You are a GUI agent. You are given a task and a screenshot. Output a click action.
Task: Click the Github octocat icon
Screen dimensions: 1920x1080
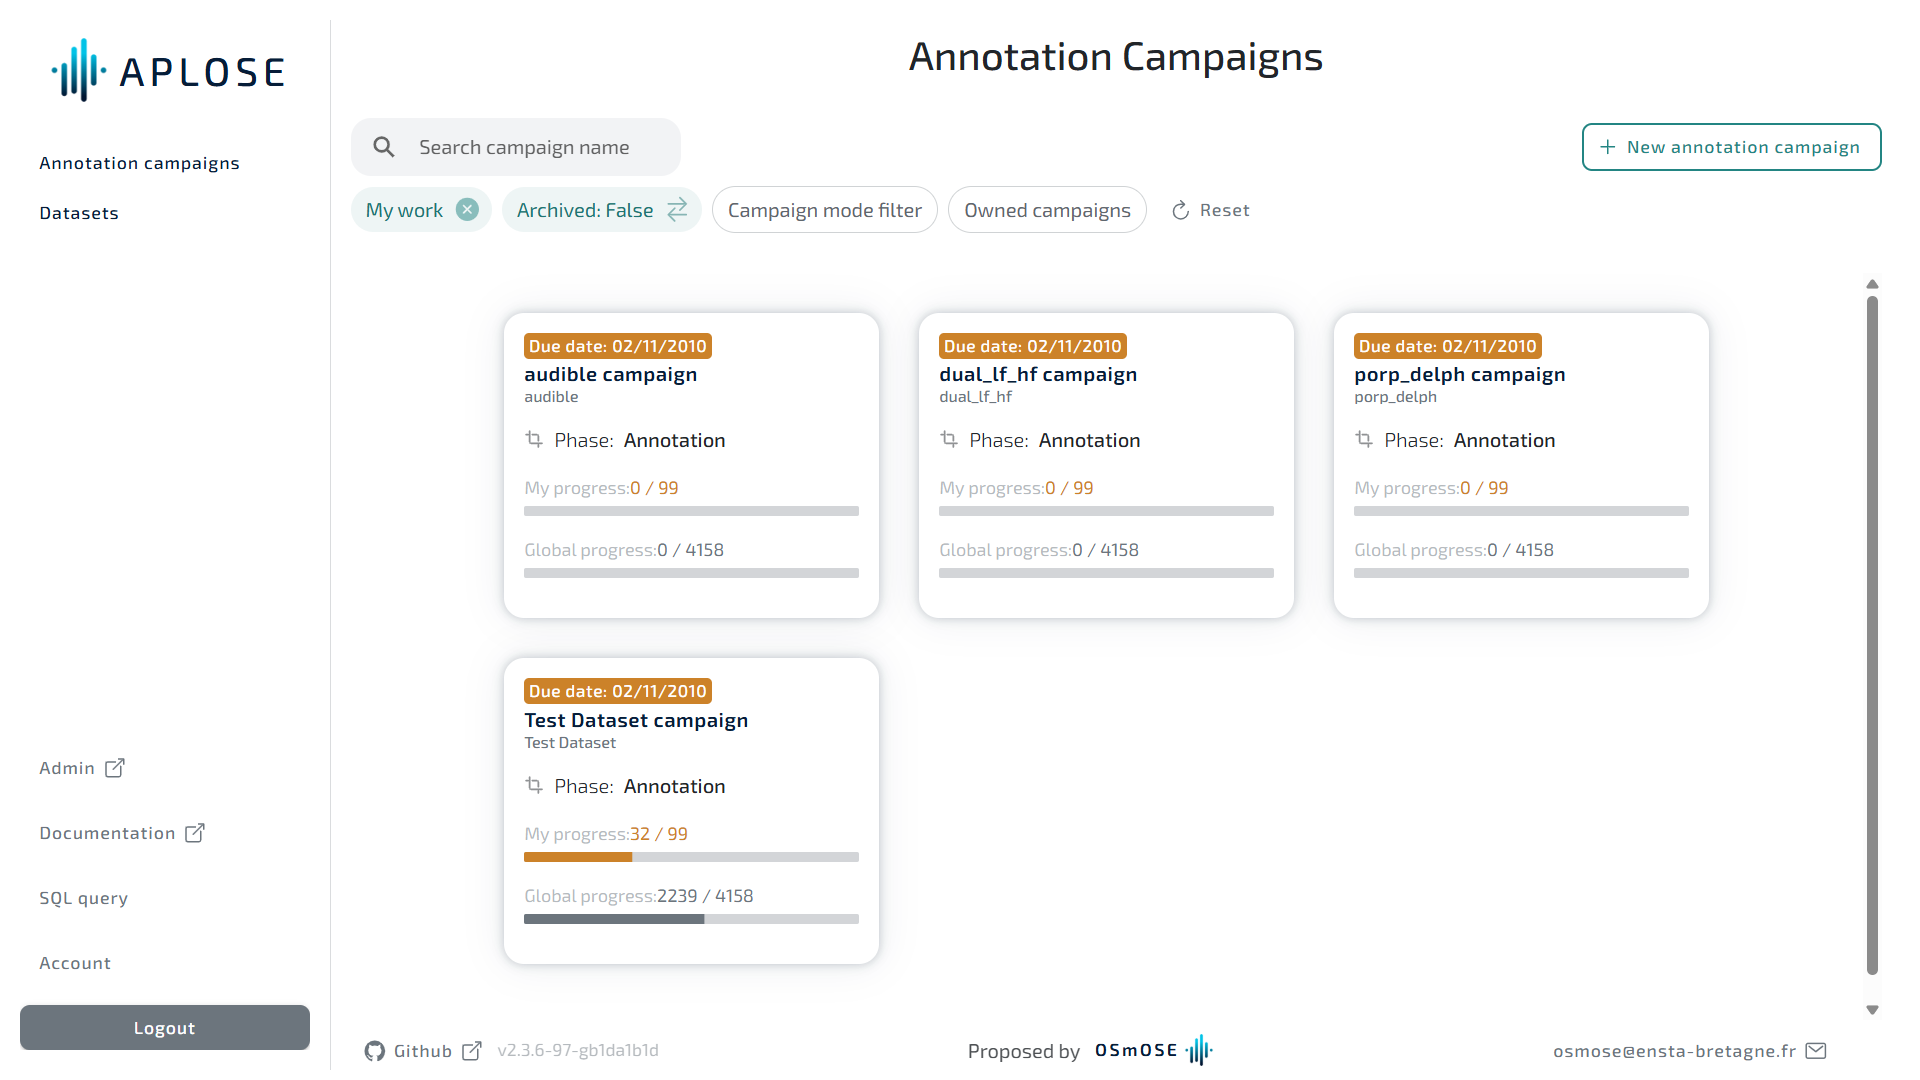375,1051
